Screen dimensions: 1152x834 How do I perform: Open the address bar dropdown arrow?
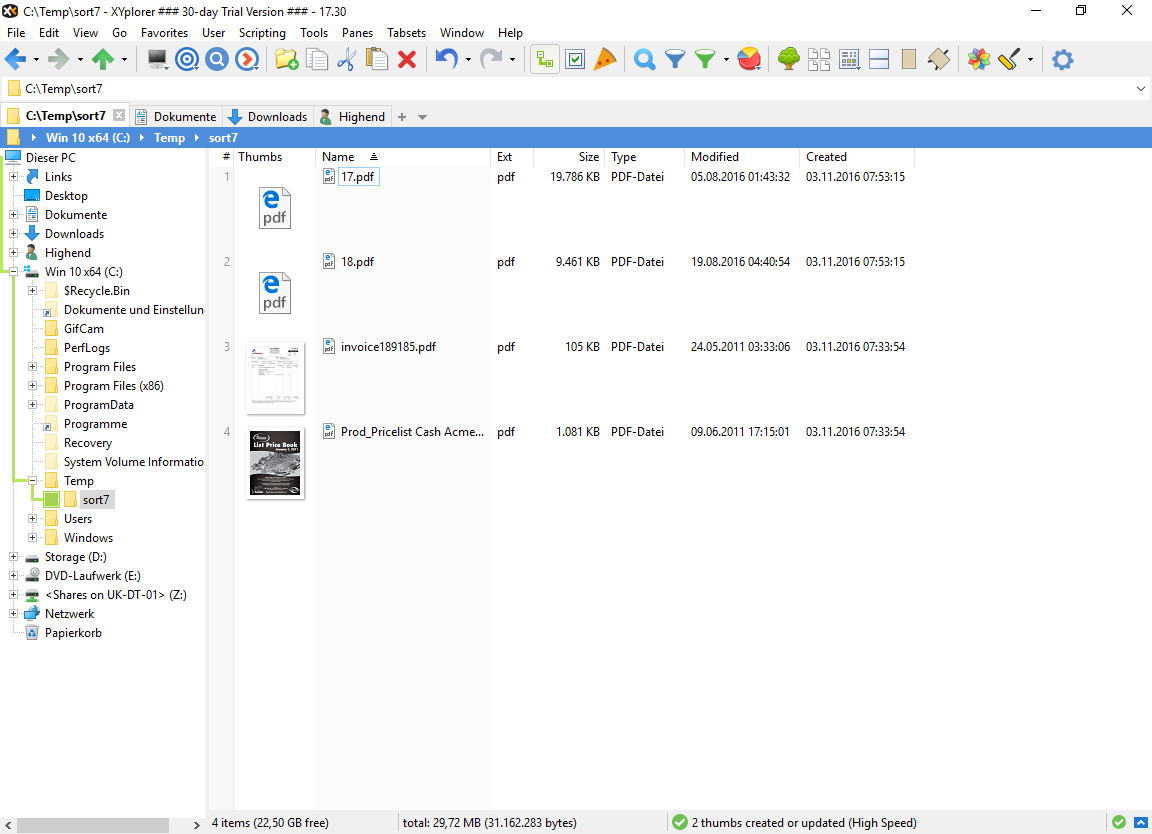coord(1141,89)
